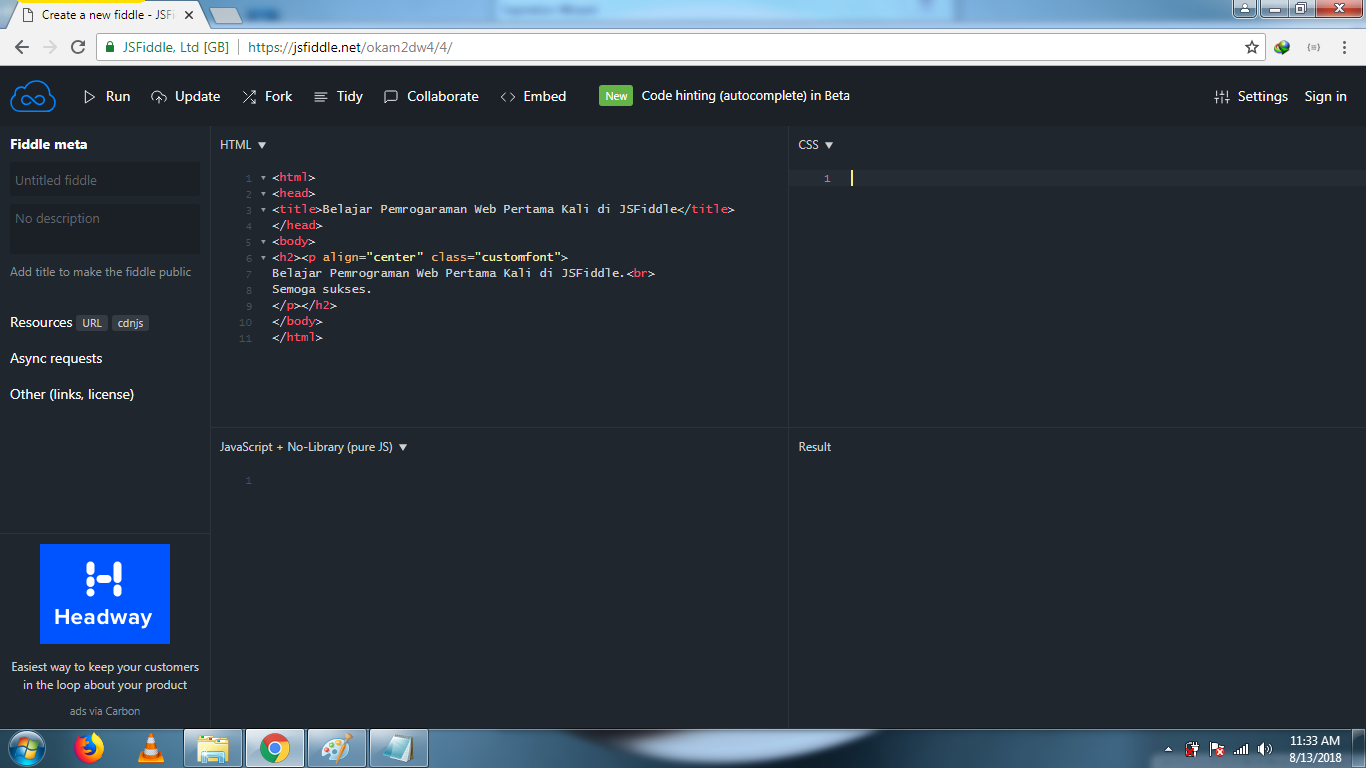Open the Chrome three-dot menu
The height and width of the screenshot is (768, 1366).
(1344, 46)
